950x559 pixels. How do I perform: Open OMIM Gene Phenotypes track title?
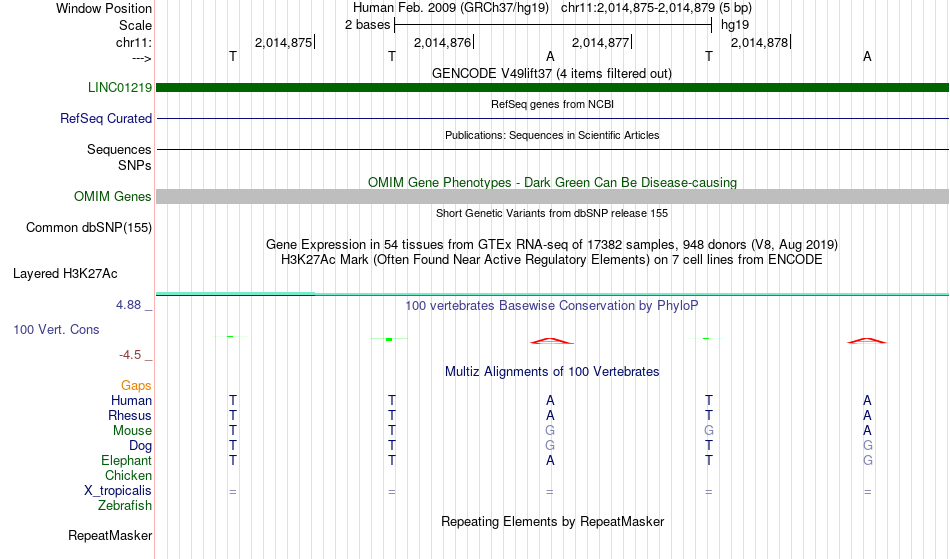coord(552,182)
